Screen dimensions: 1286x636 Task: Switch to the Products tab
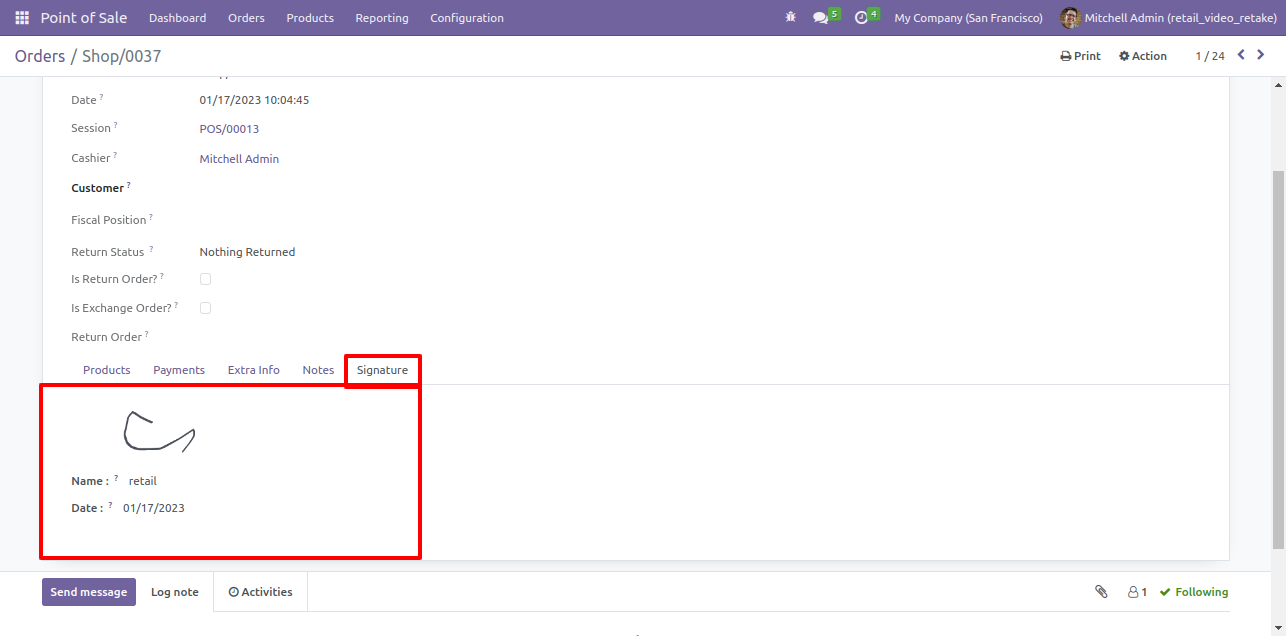tap(107, 370)
